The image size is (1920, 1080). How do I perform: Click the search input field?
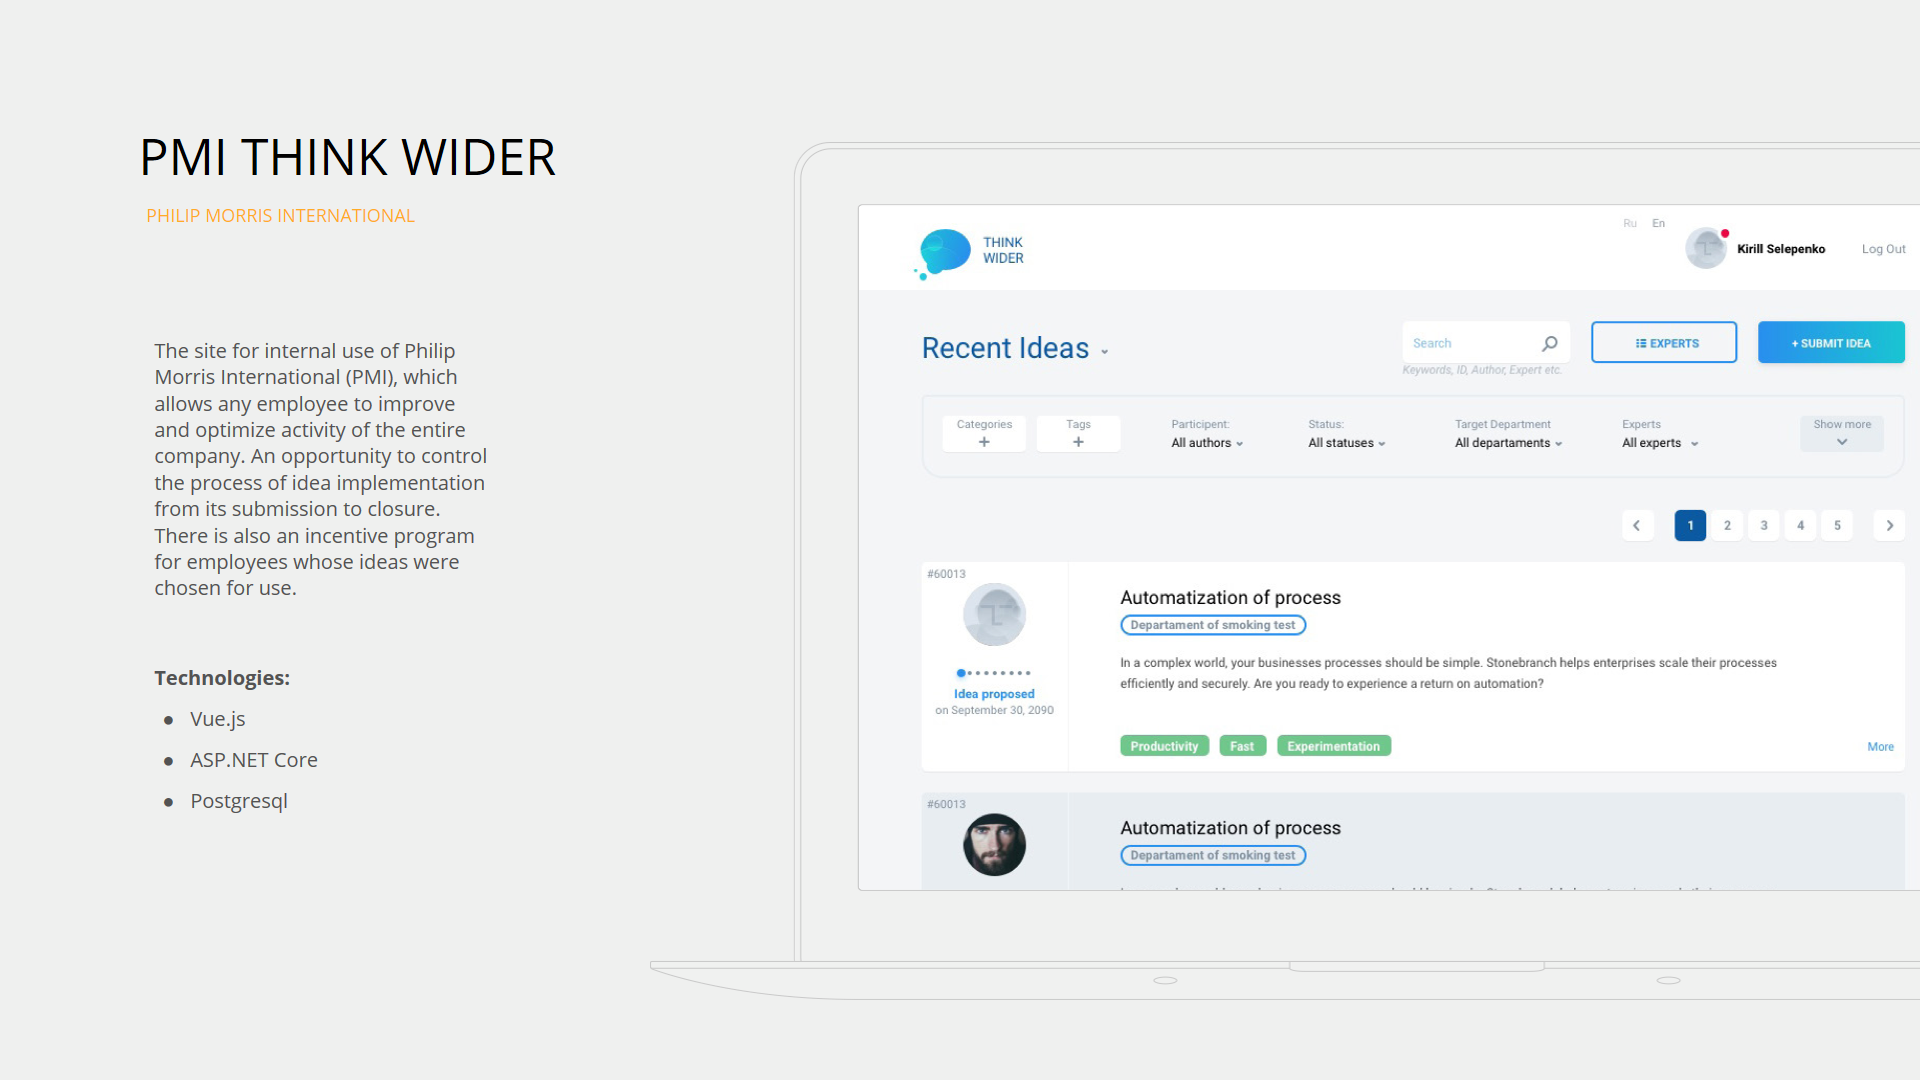click(x=1469, y=343)
